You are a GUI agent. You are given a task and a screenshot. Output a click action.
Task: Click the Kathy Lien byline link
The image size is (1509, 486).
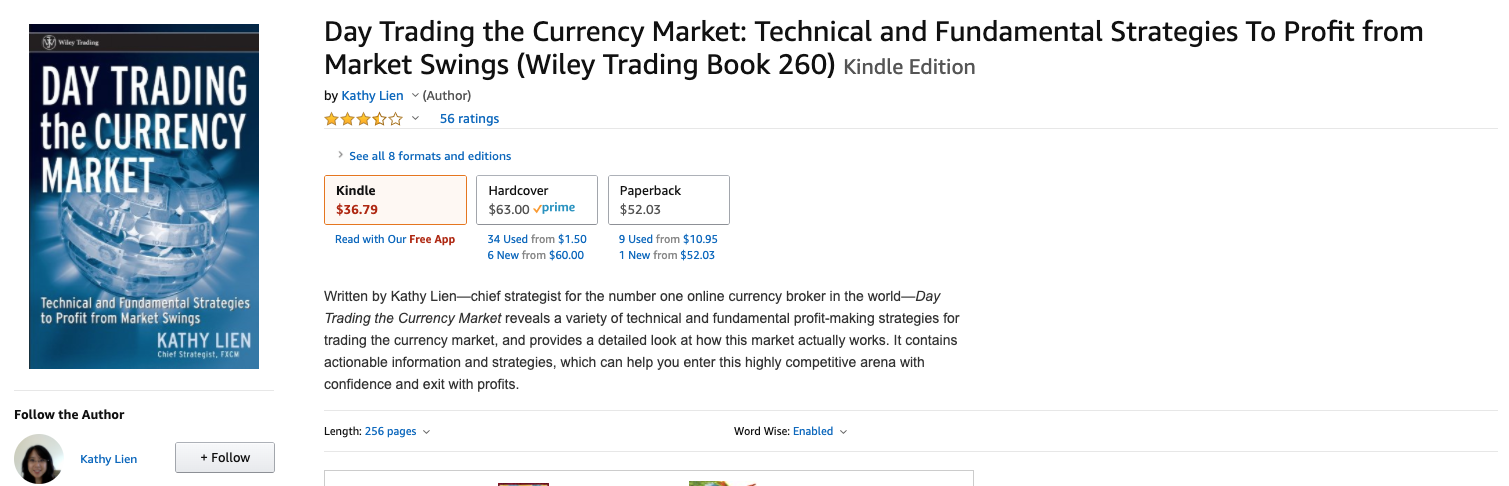point(373,96)
